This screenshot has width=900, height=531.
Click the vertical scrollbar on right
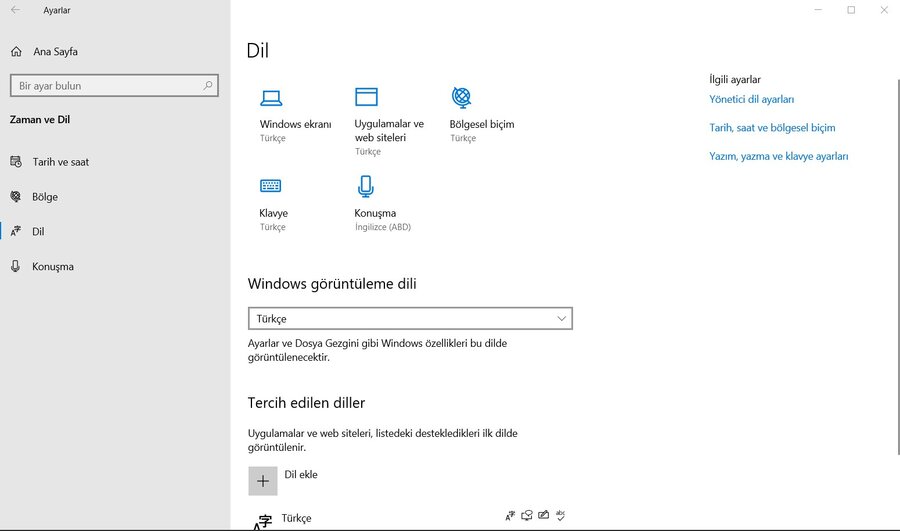[897, 266]
